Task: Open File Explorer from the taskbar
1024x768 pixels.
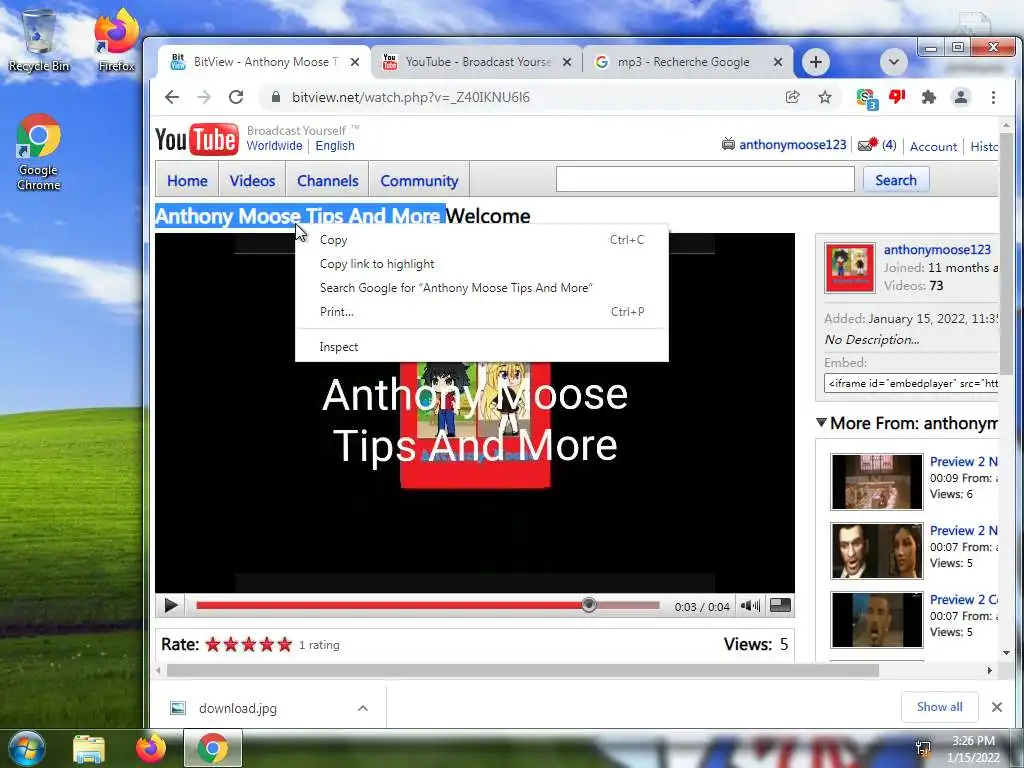Action: tap(89, 749)
